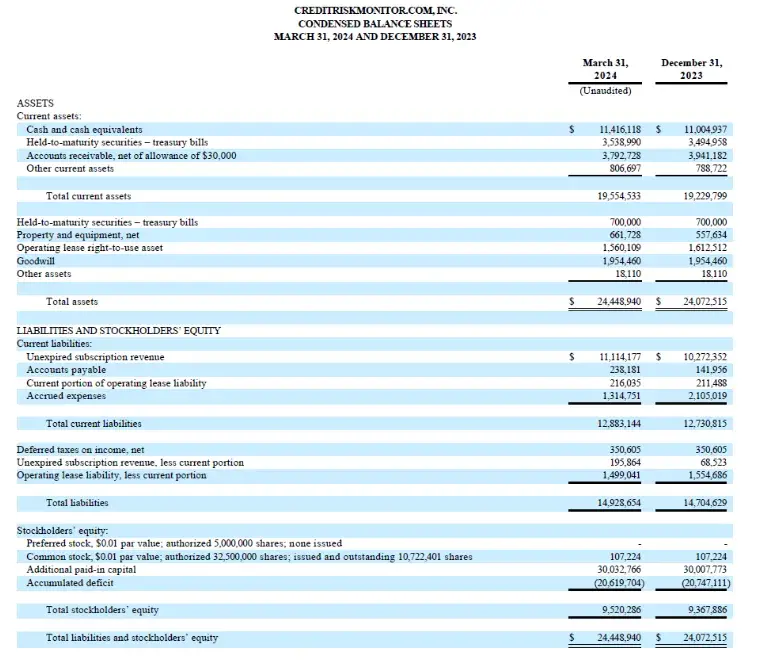Click the Deferred taxes on income, net label
Screen dimensions: 760x660
80,450
